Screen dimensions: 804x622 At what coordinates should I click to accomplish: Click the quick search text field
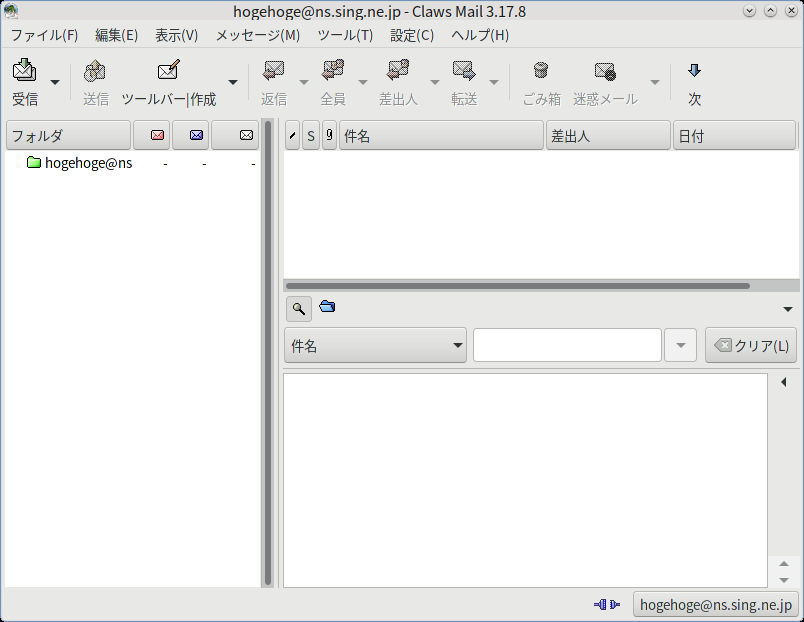[x=567, y=346]
